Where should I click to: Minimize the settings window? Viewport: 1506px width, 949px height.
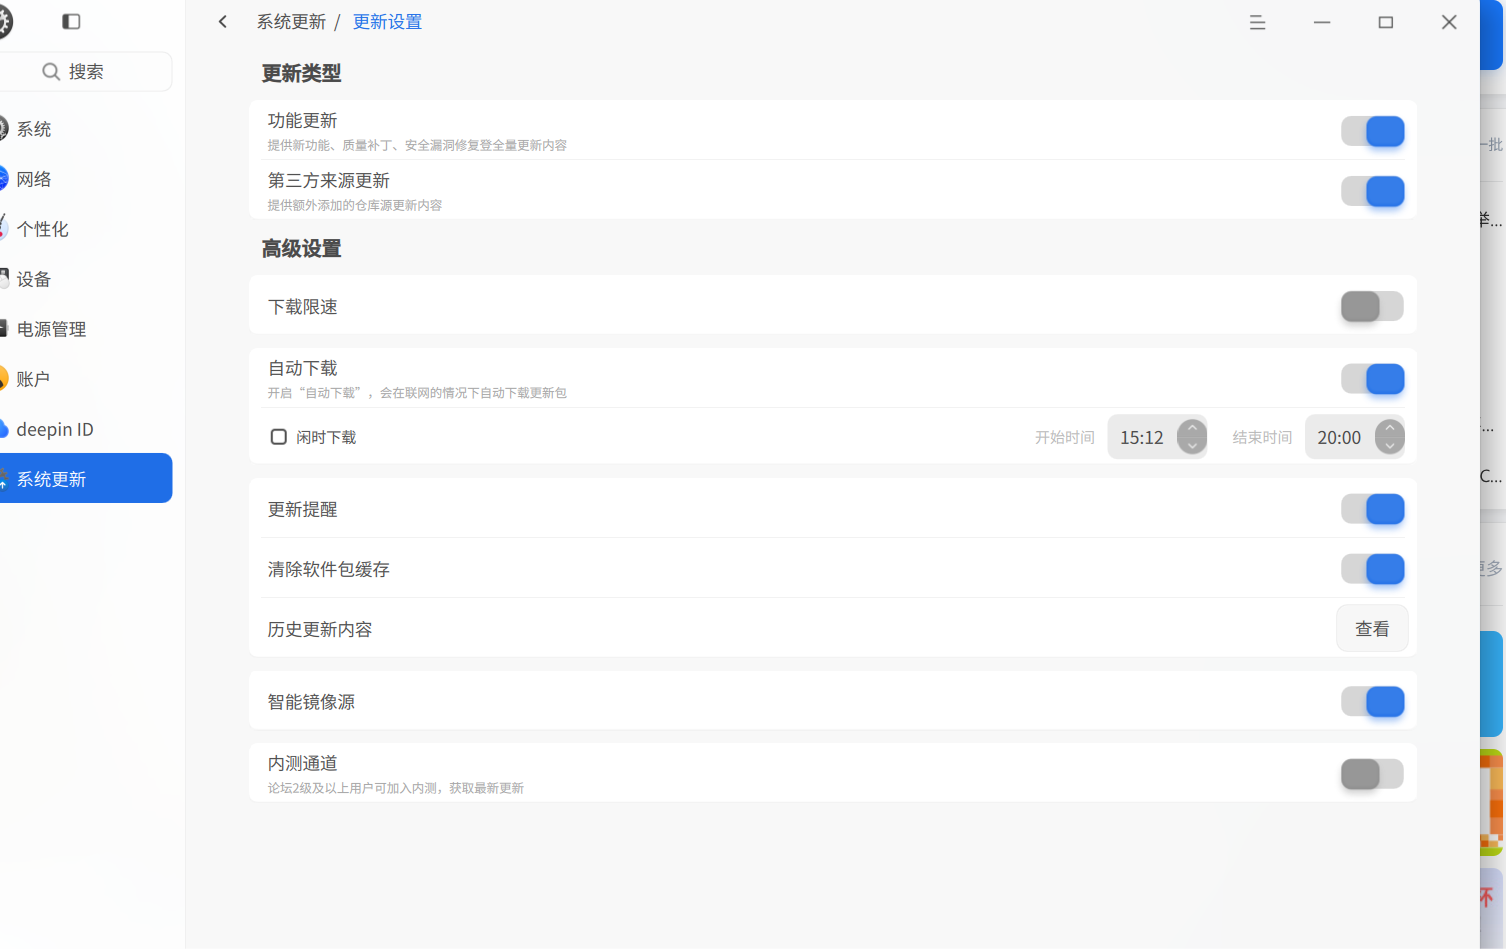[x=1321, y=22]
